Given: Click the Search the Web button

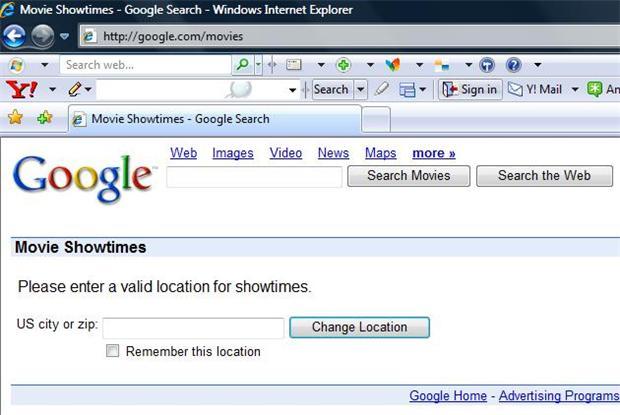Looking at the screenshot, I should [x=544, y=175].
